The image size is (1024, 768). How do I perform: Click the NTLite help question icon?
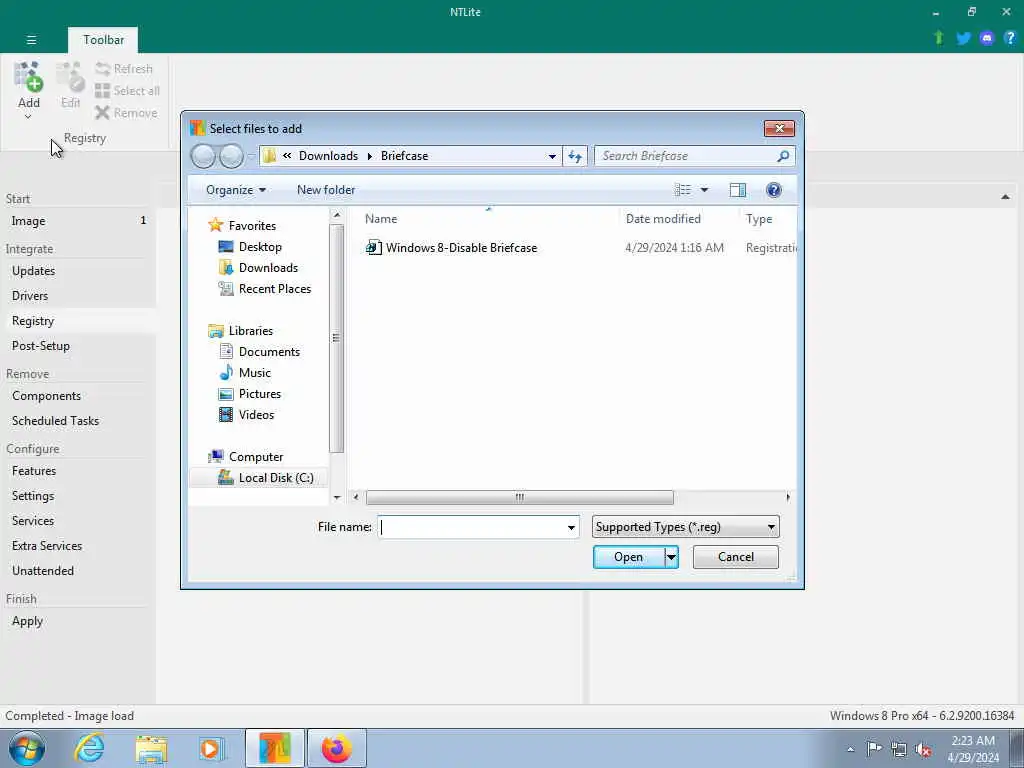1010,38
